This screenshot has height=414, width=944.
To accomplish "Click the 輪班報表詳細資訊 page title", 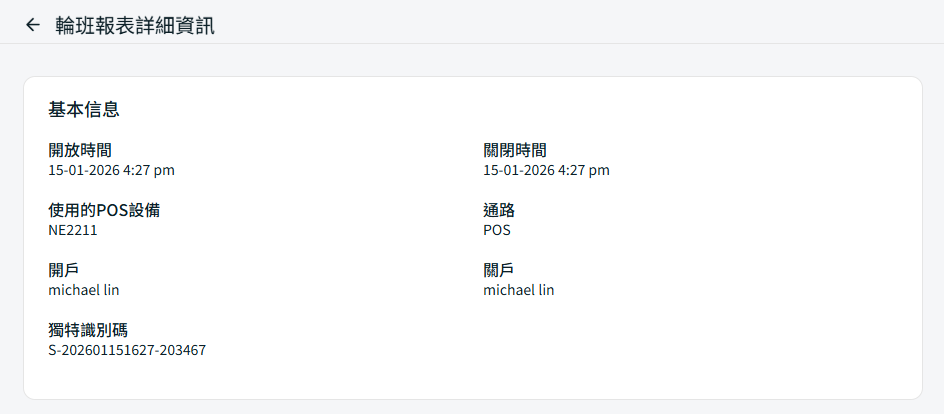I will click(x=135, y=25).
